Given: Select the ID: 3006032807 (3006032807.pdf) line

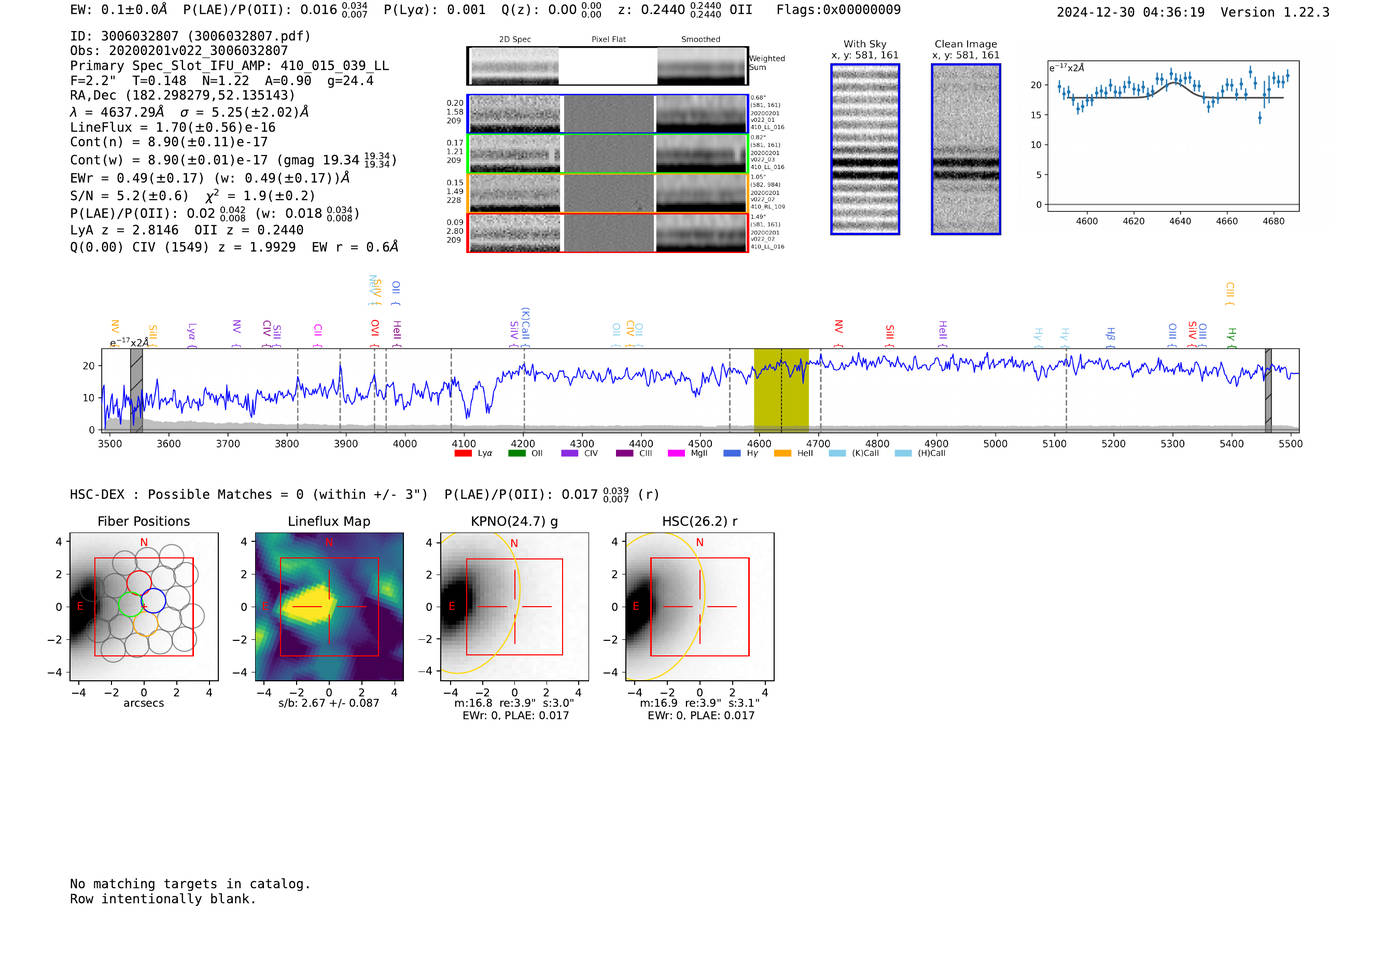Looking at the screenshot, I should (190, 36).
